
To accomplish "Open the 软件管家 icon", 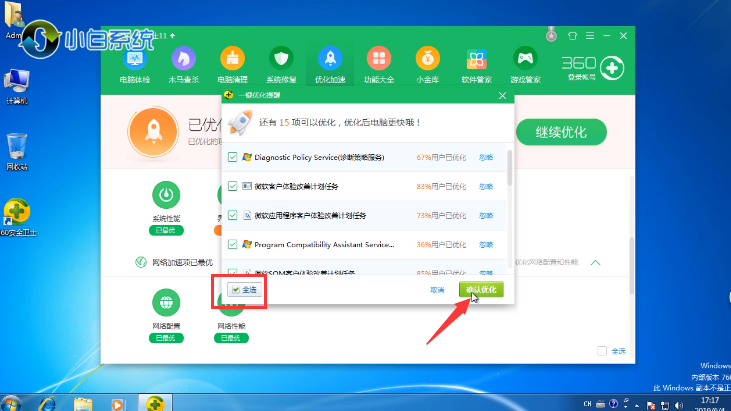I will [x=476, y=59].
